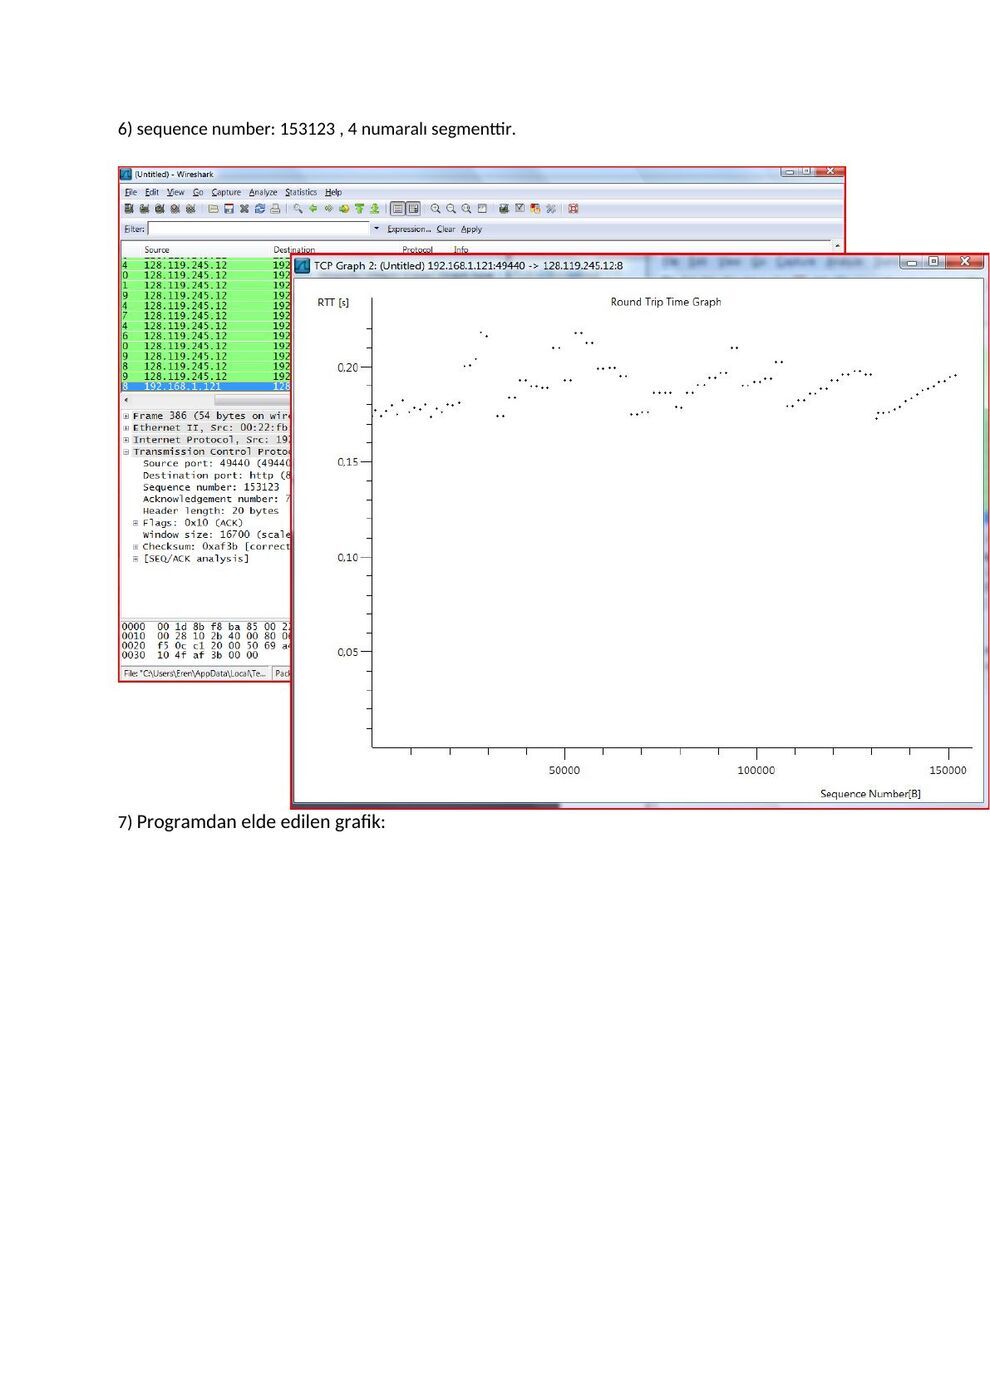Toggle packet list colorize button
Image resolution: width=990 pixels, height=1400 pixels.
click(398, 209)
